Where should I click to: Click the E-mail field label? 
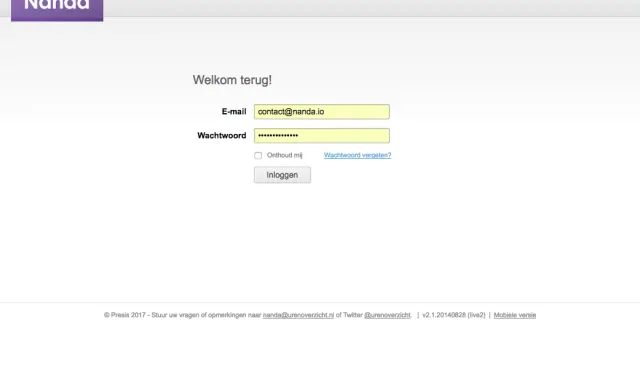[234, 111]
